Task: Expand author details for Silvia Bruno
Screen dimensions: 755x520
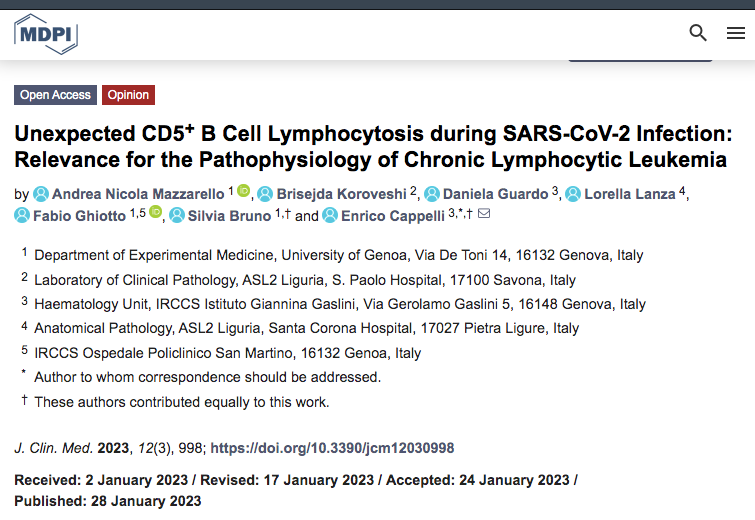Action: tap(229, 215)
